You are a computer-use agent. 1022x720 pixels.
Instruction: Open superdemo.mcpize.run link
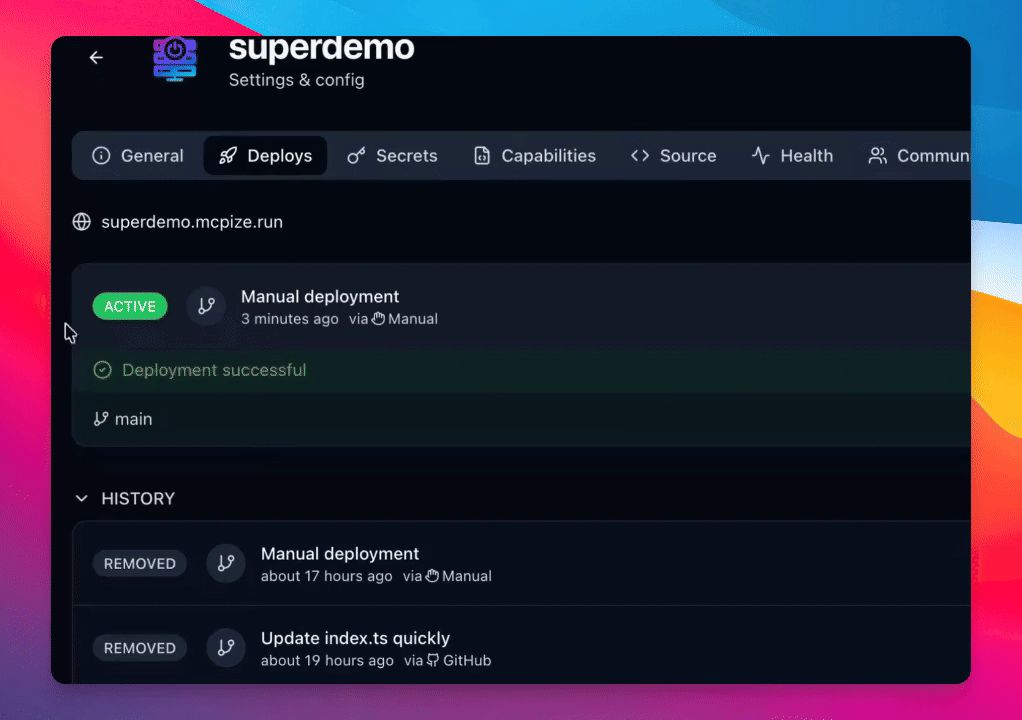(x=192, y=222)
